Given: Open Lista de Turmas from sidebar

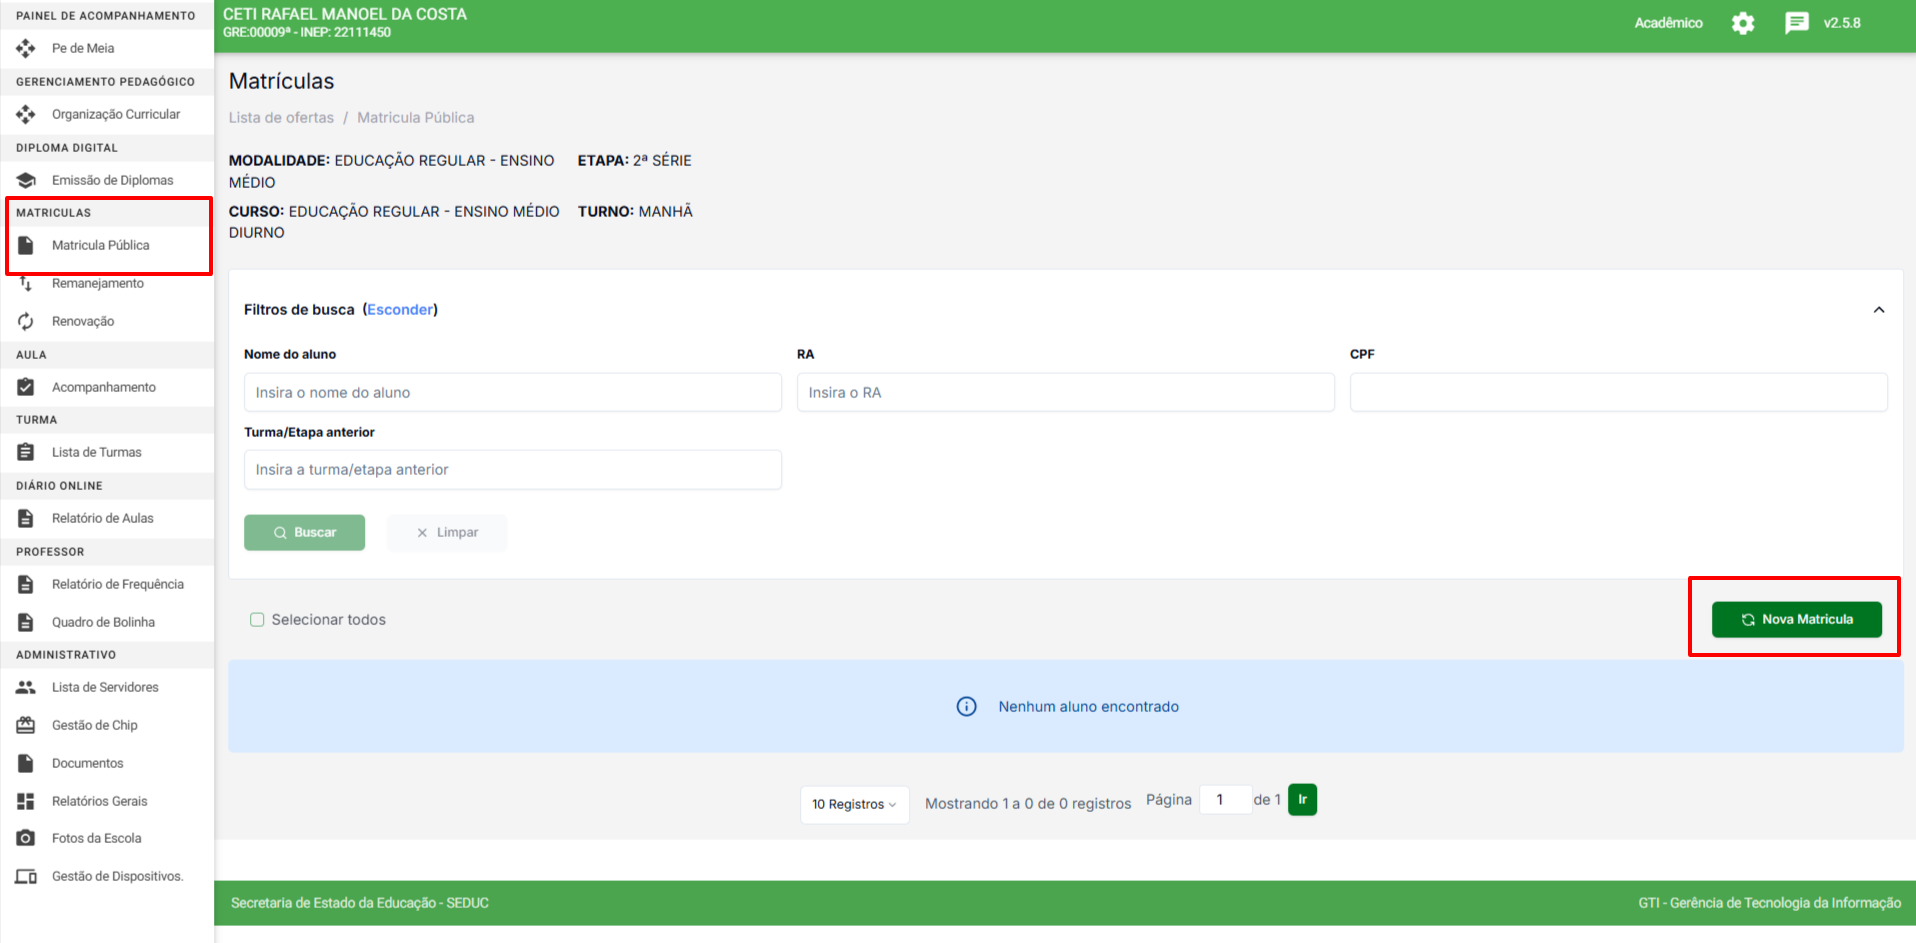Looking at the screenshot, I should [x=96, y=452].
